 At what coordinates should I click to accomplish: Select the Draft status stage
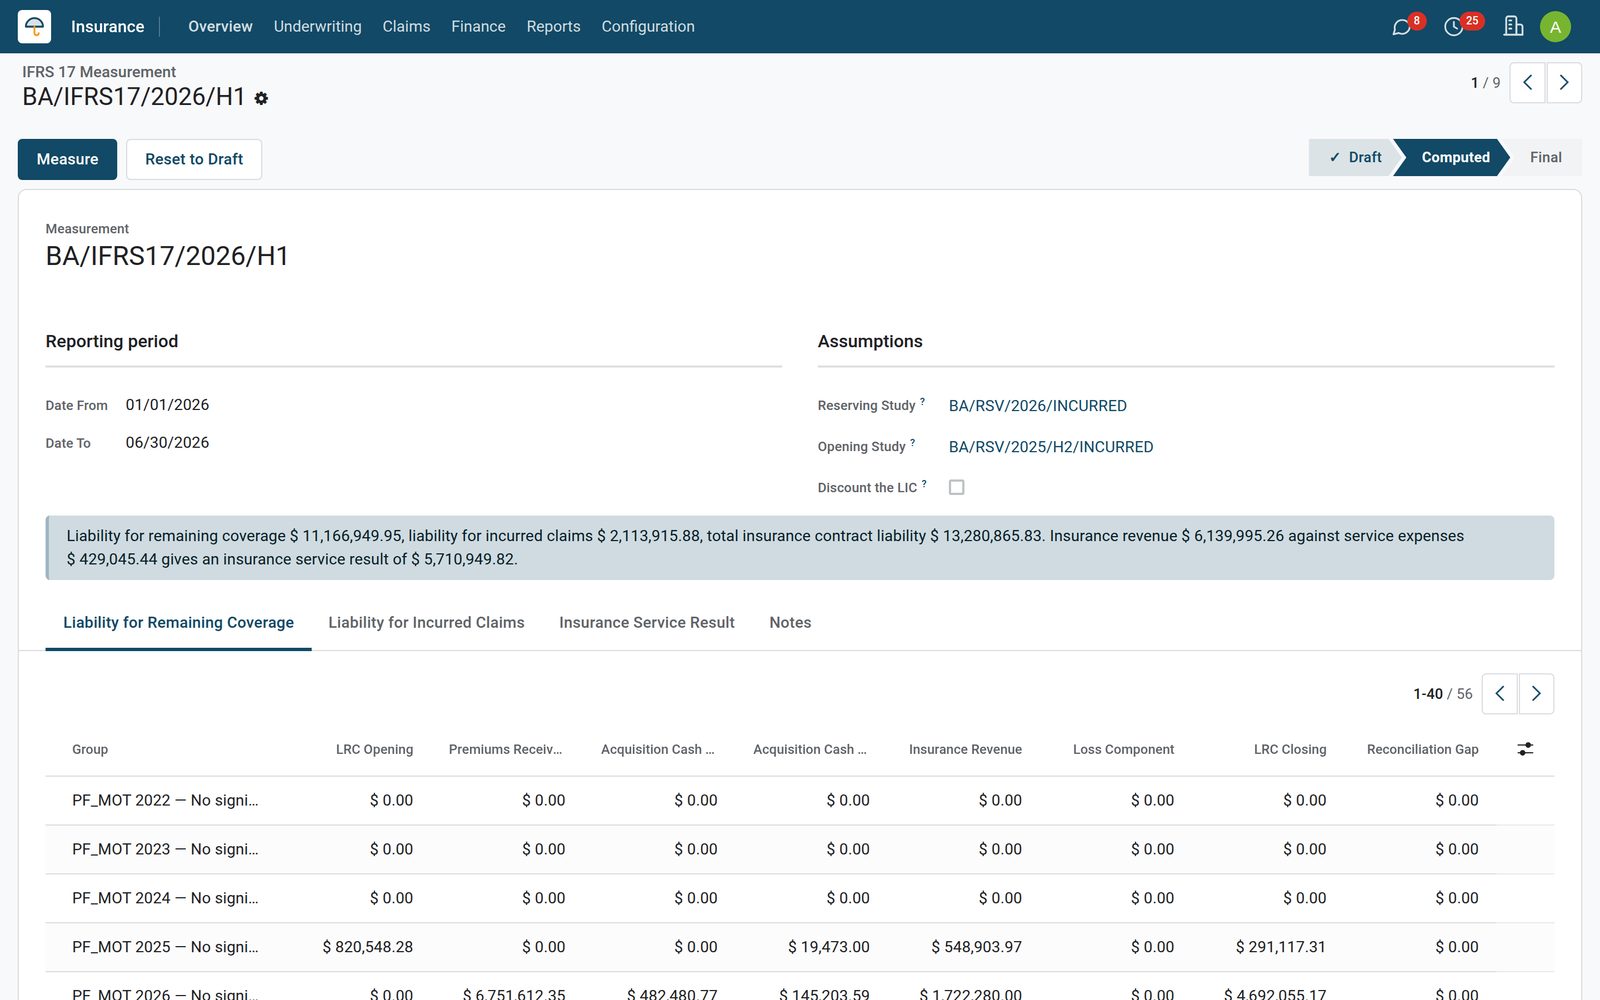(x=1354, y=157)
